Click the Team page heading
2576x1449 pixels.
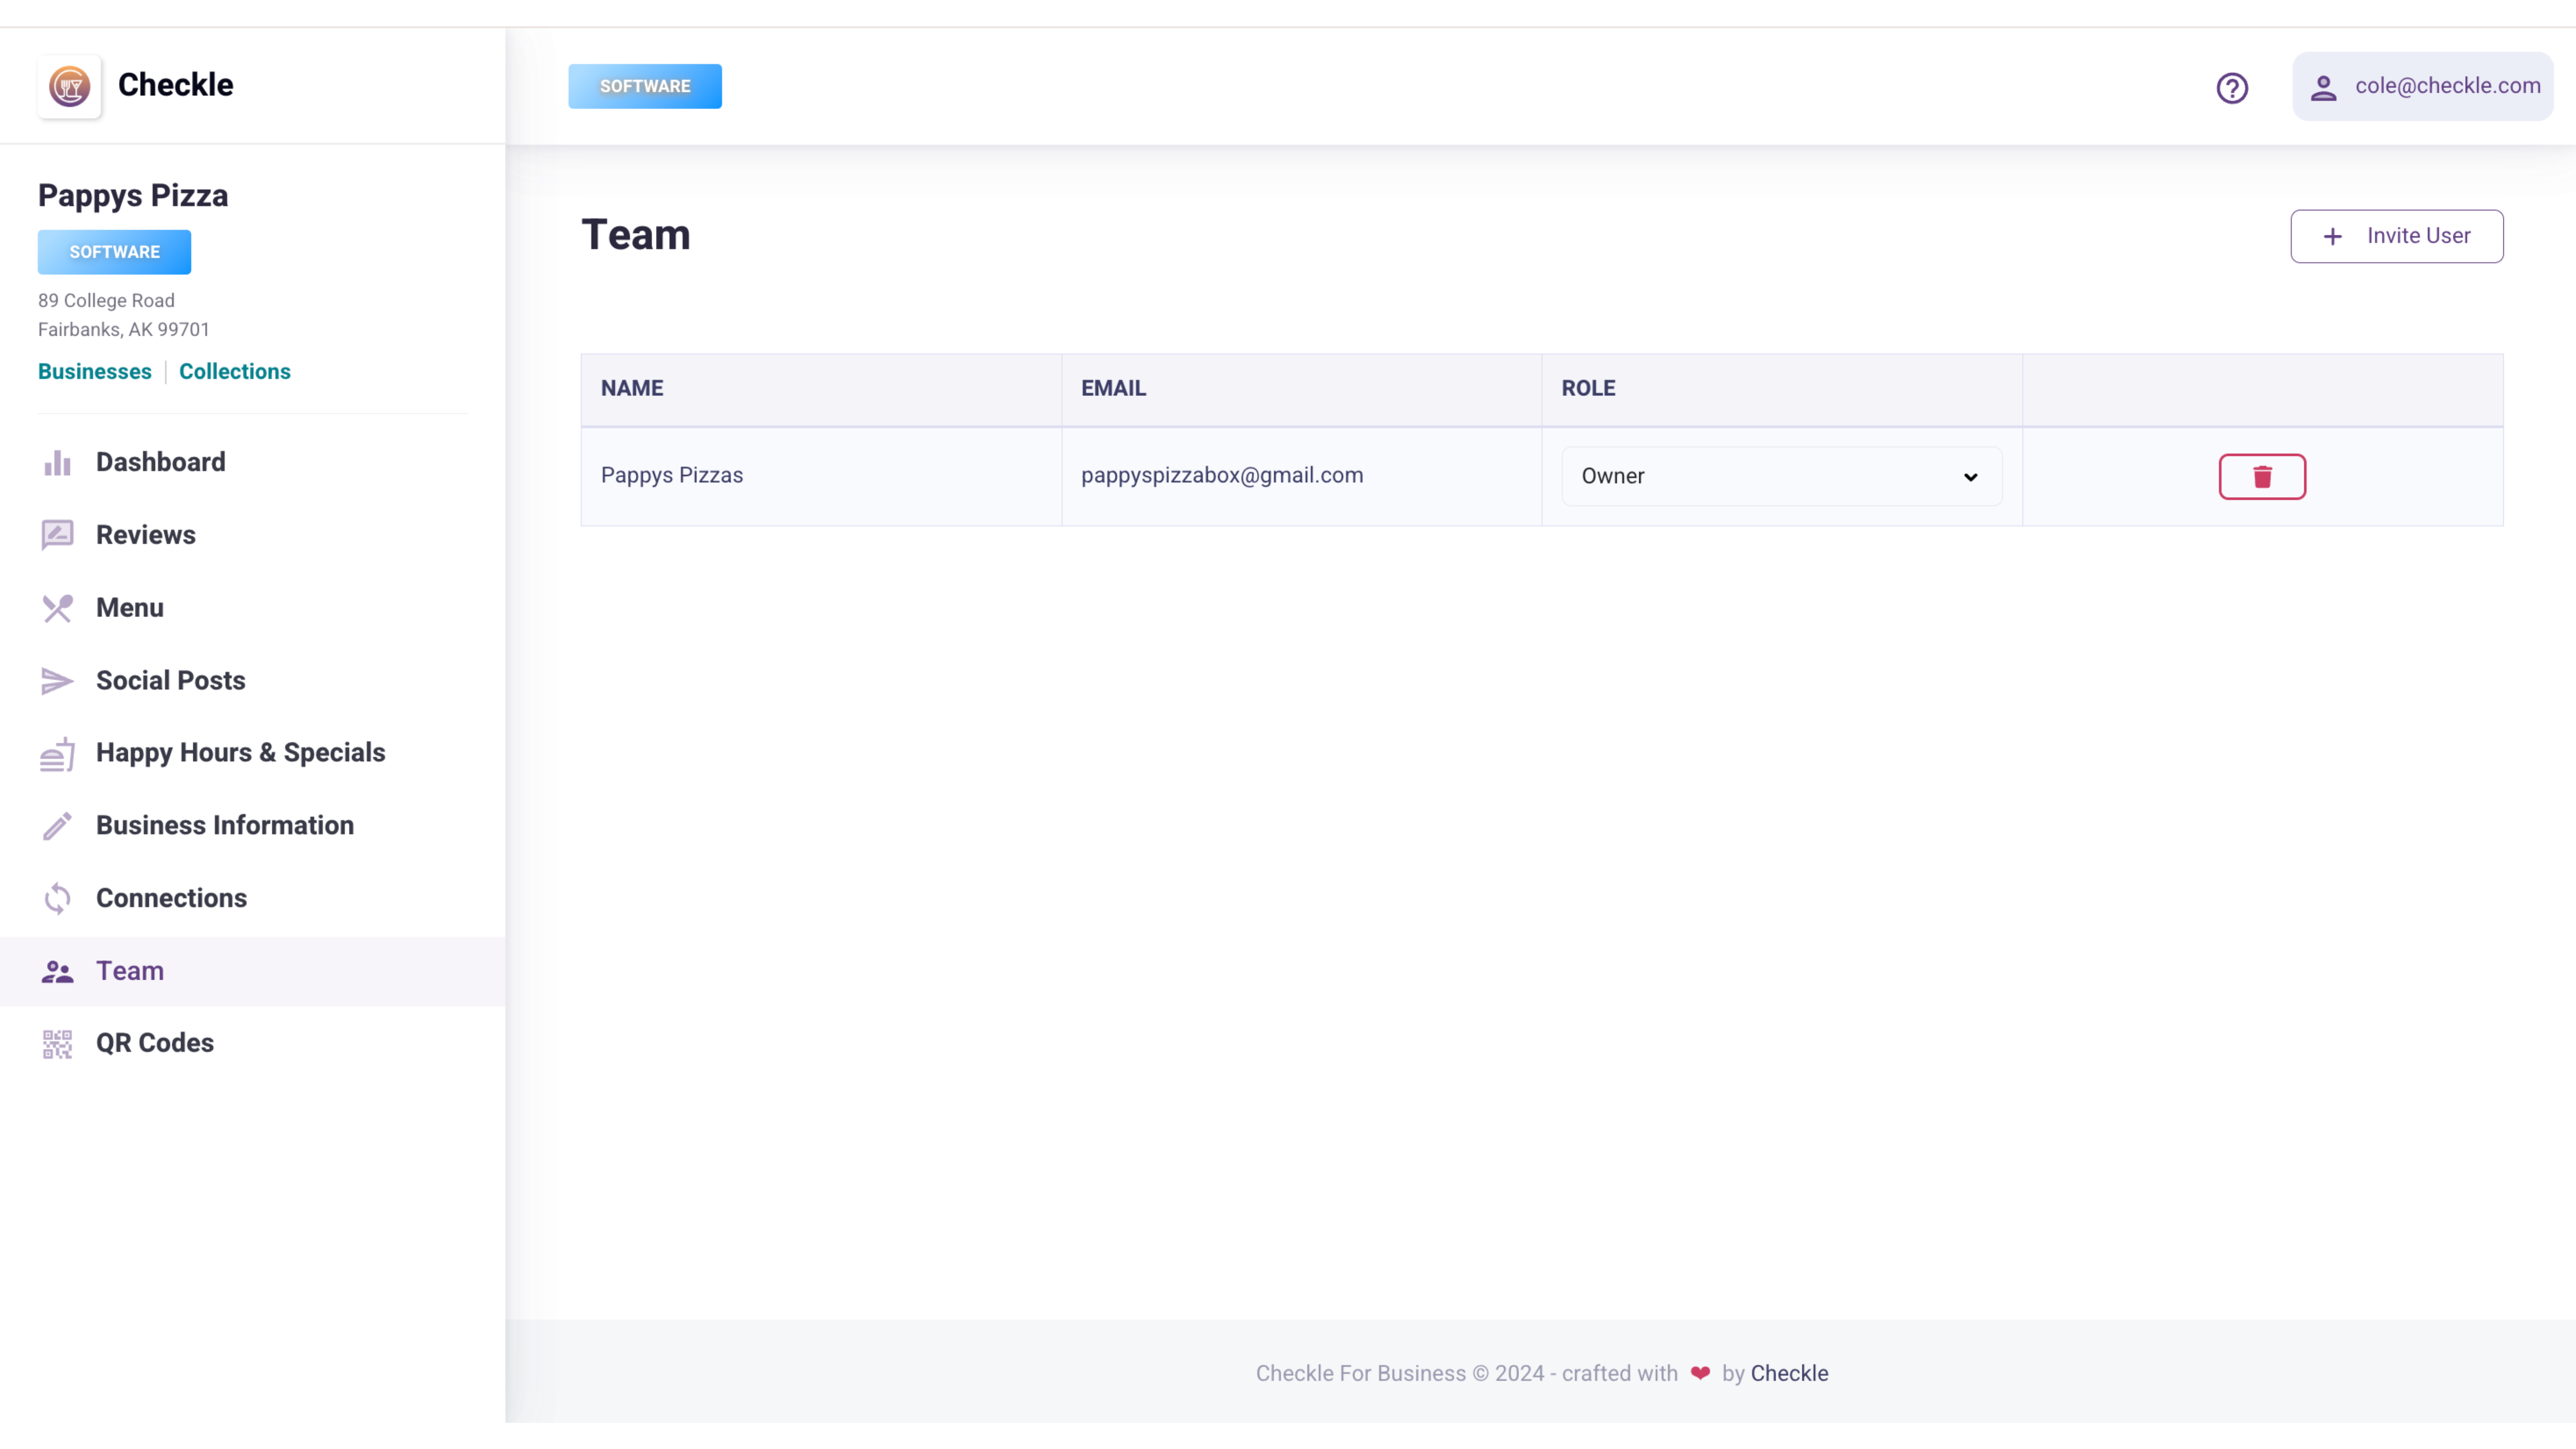coord(636,235)
